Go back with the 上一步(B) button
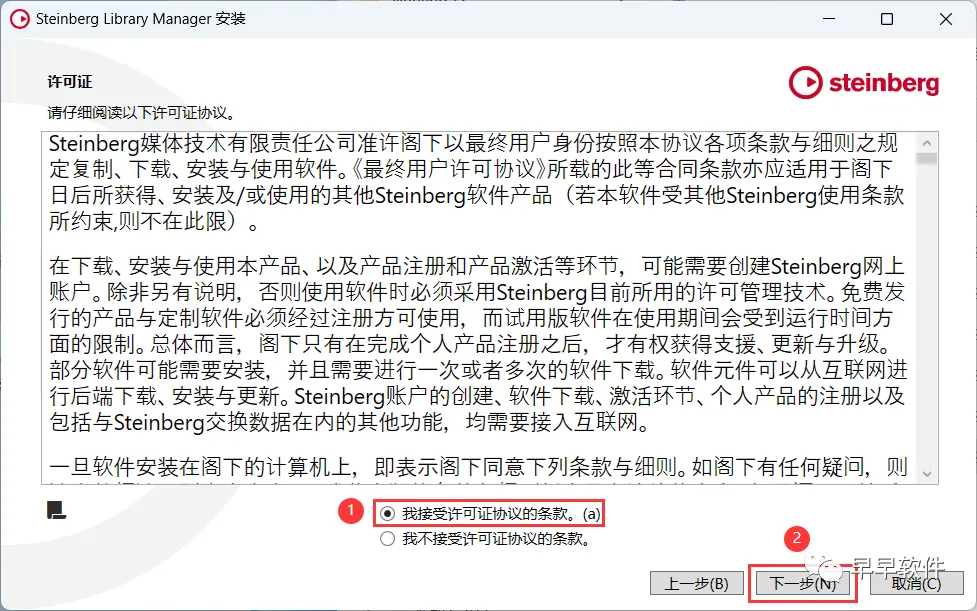Image resolution: width=977 pixels, height=611 pixels. (697, 584)
